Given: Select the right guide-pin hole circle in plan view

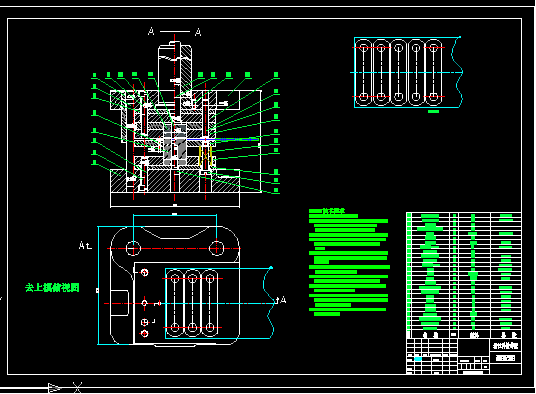Looking at the screenshot, I should pyautogui.click(x=216, y=248).
